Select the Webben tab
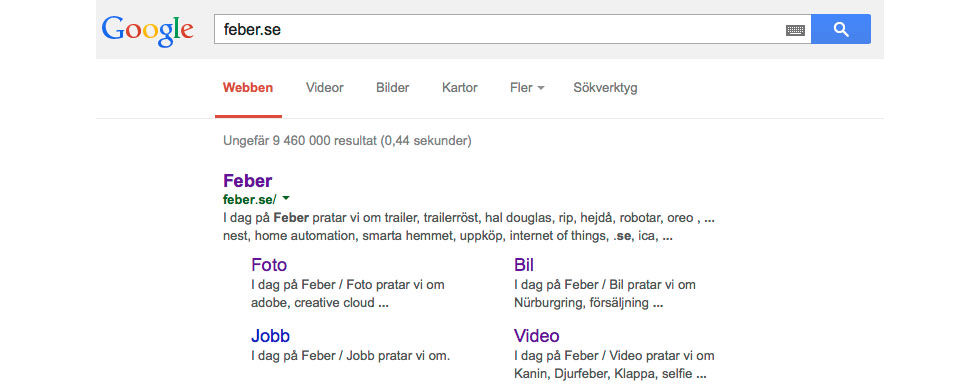980x391 pixels. (248, 87)
